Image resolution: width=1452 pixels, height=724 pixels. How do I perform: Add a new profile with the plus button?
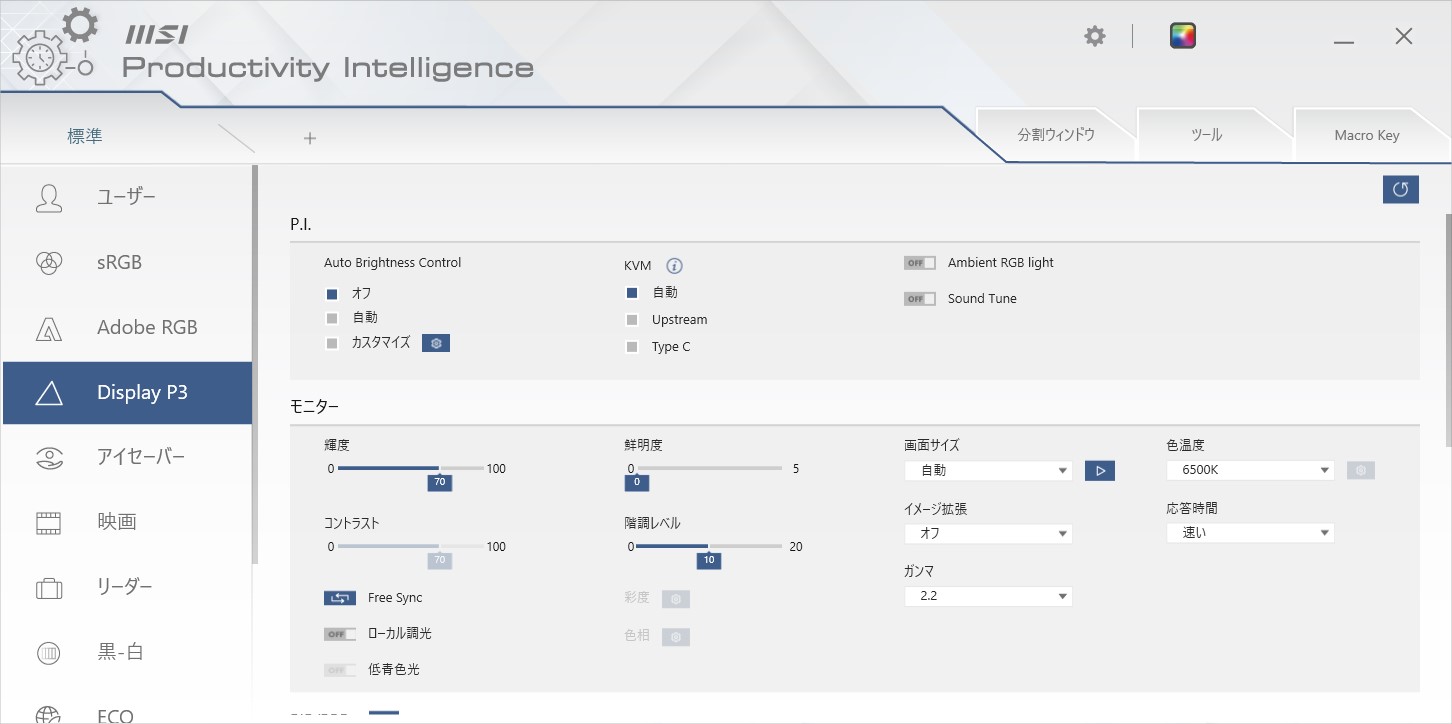(310, 138)
